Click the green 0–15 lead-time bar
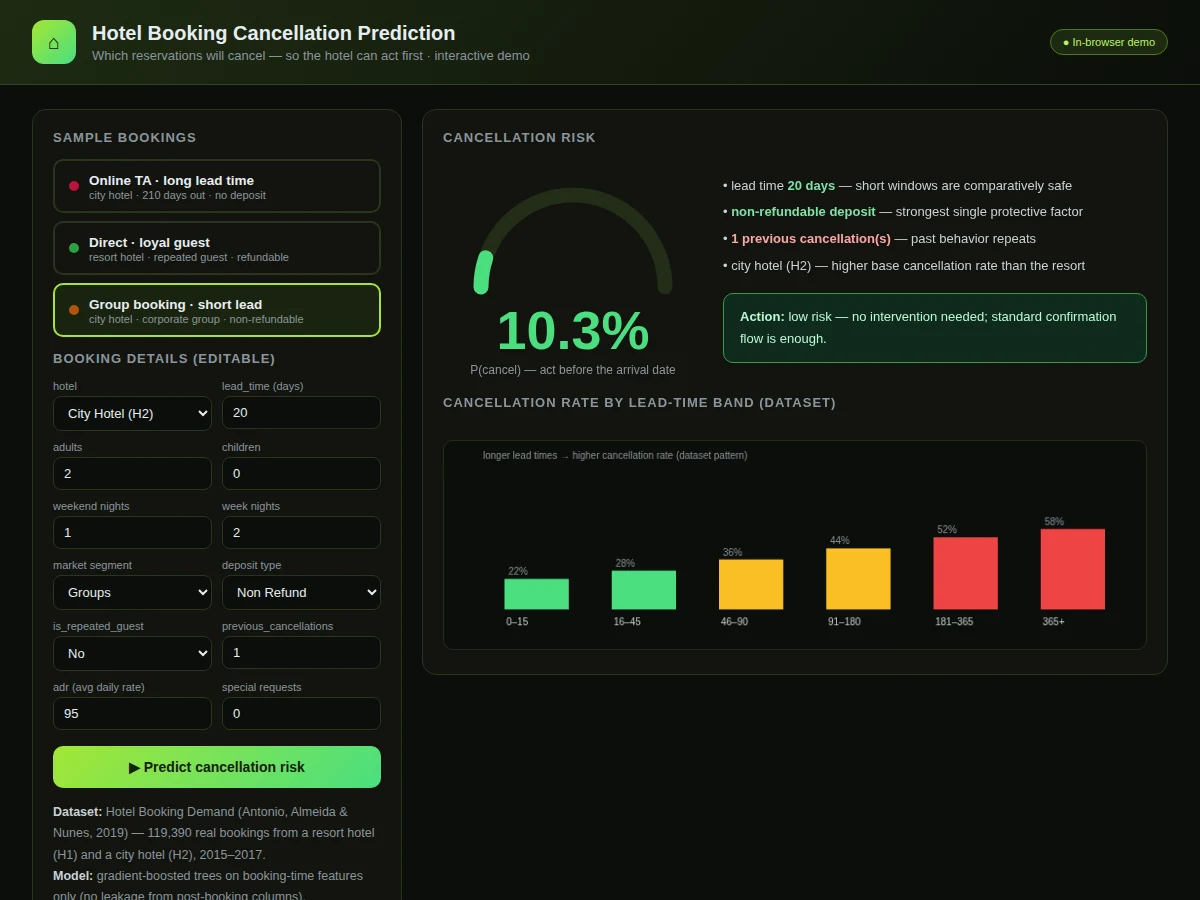 (x=536, y=594)
